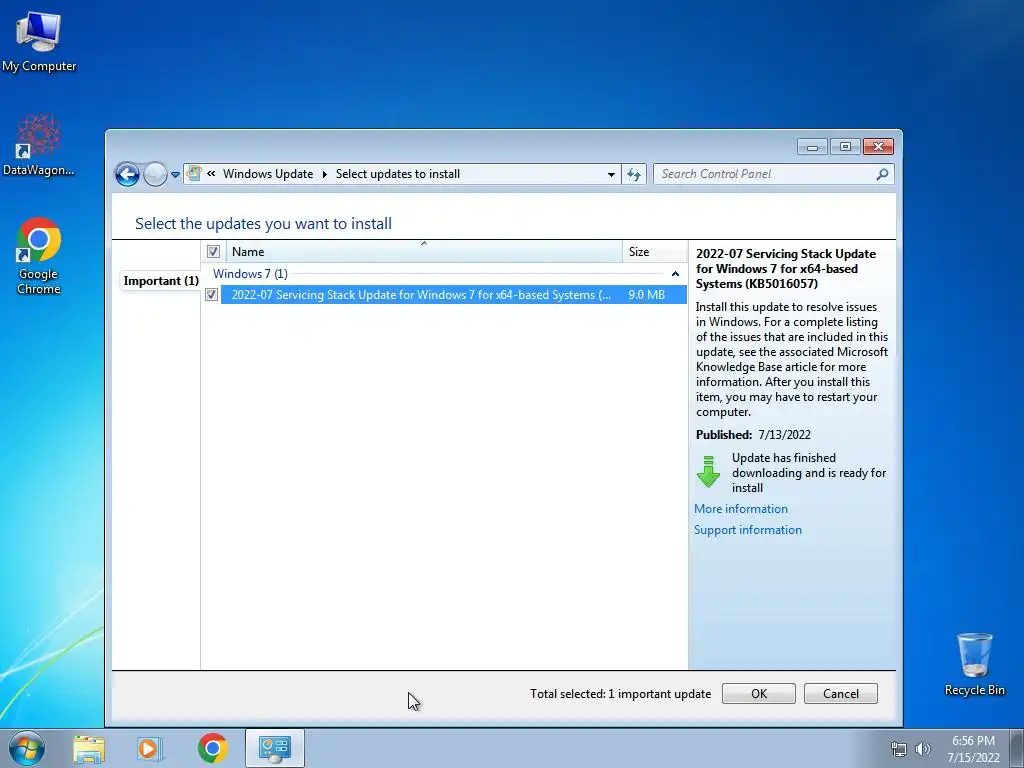Click the Control Panel address bar icon
1024x768 pixels.
tap(194, 174)
